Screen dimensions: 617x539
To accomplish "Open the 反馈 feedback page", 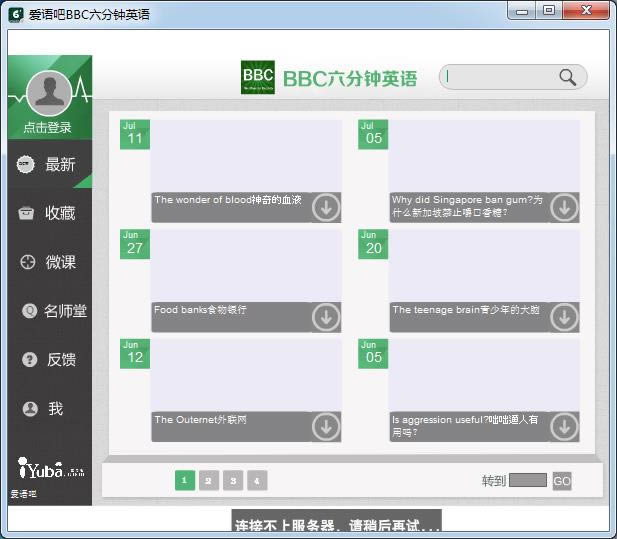I will click(x=49, y=359).
